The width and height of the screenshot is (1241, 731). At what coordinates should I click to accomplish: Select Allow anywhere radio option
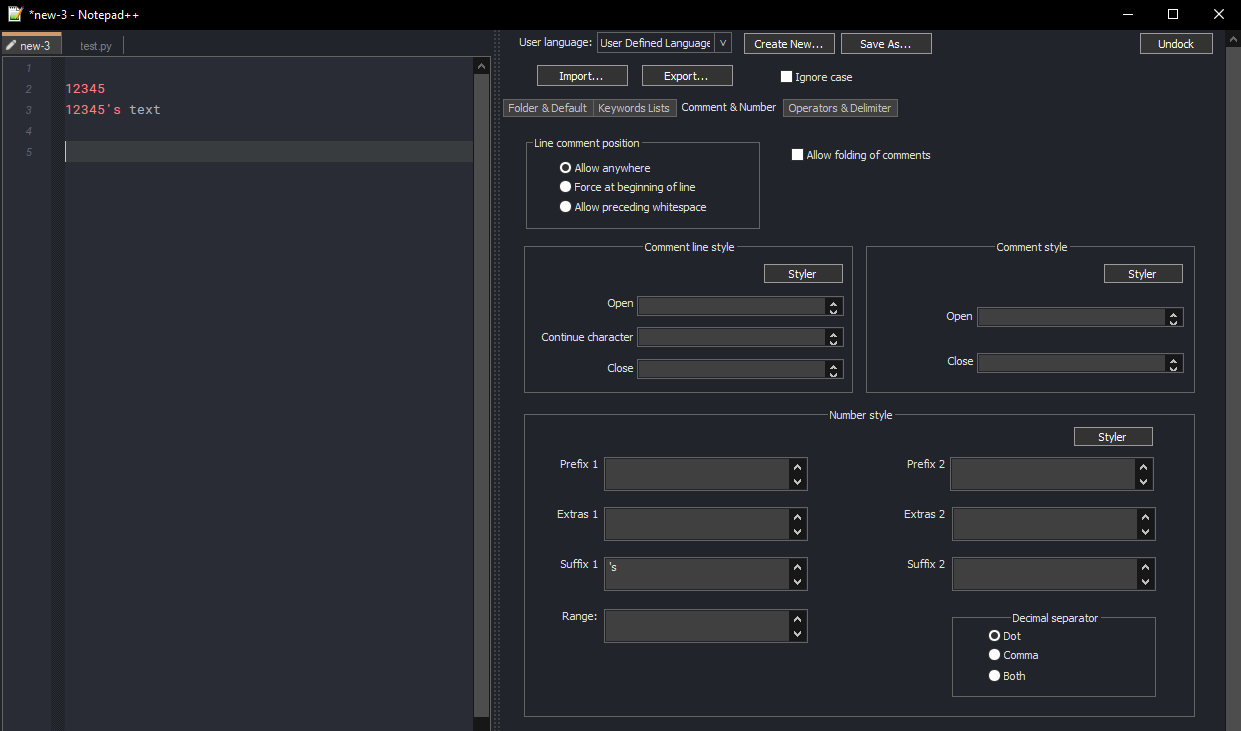(x=565, y=168)
